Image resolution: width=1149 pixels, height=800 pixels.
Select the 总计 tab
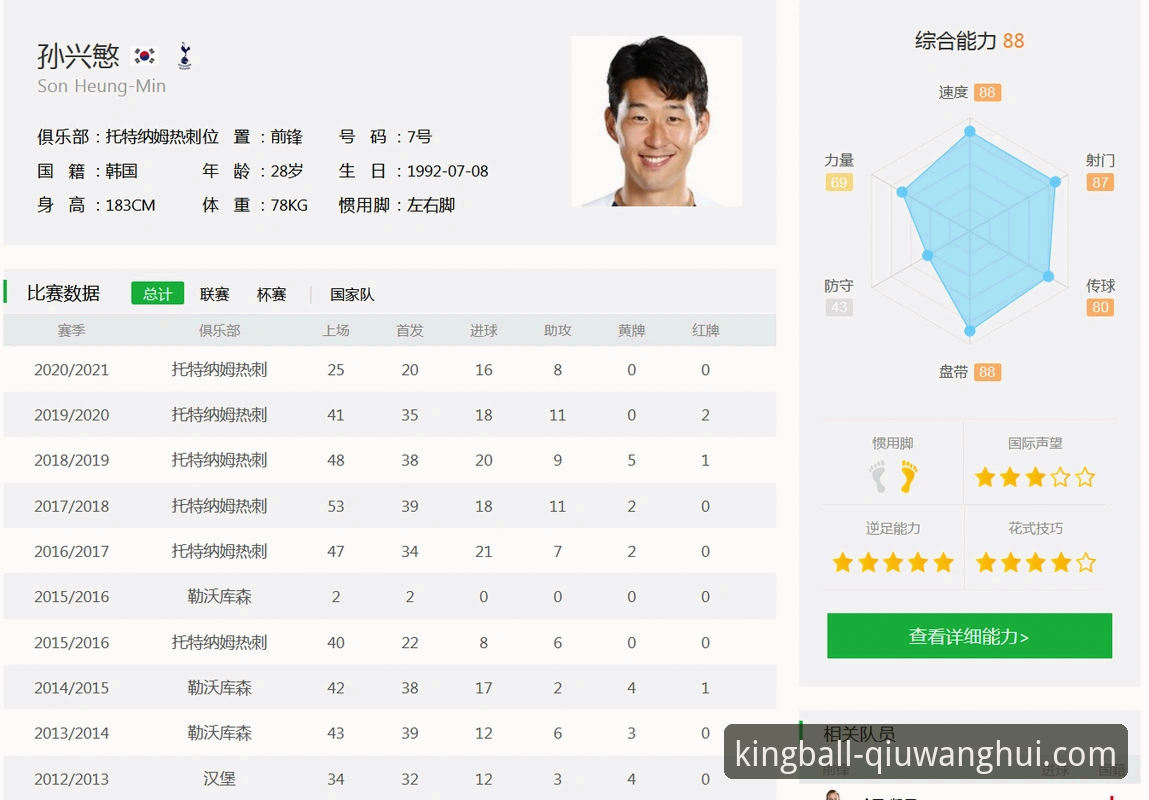click(158, 294)
